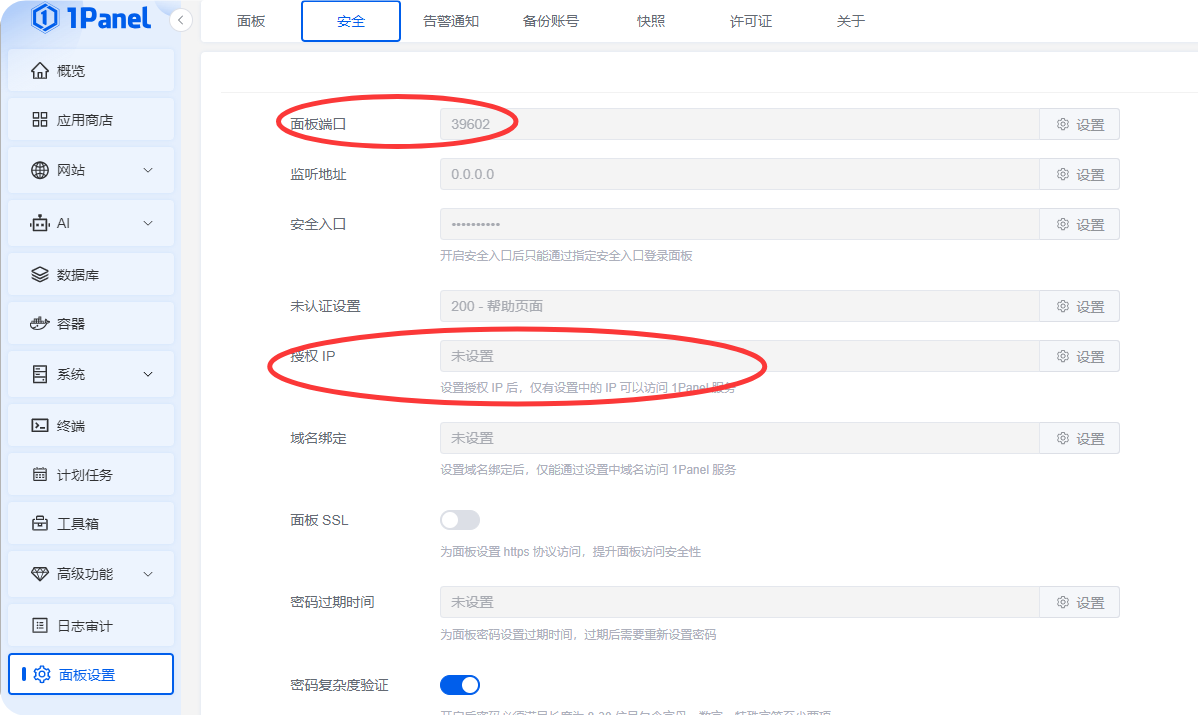Open 数据库 in the sidebar

91,274
